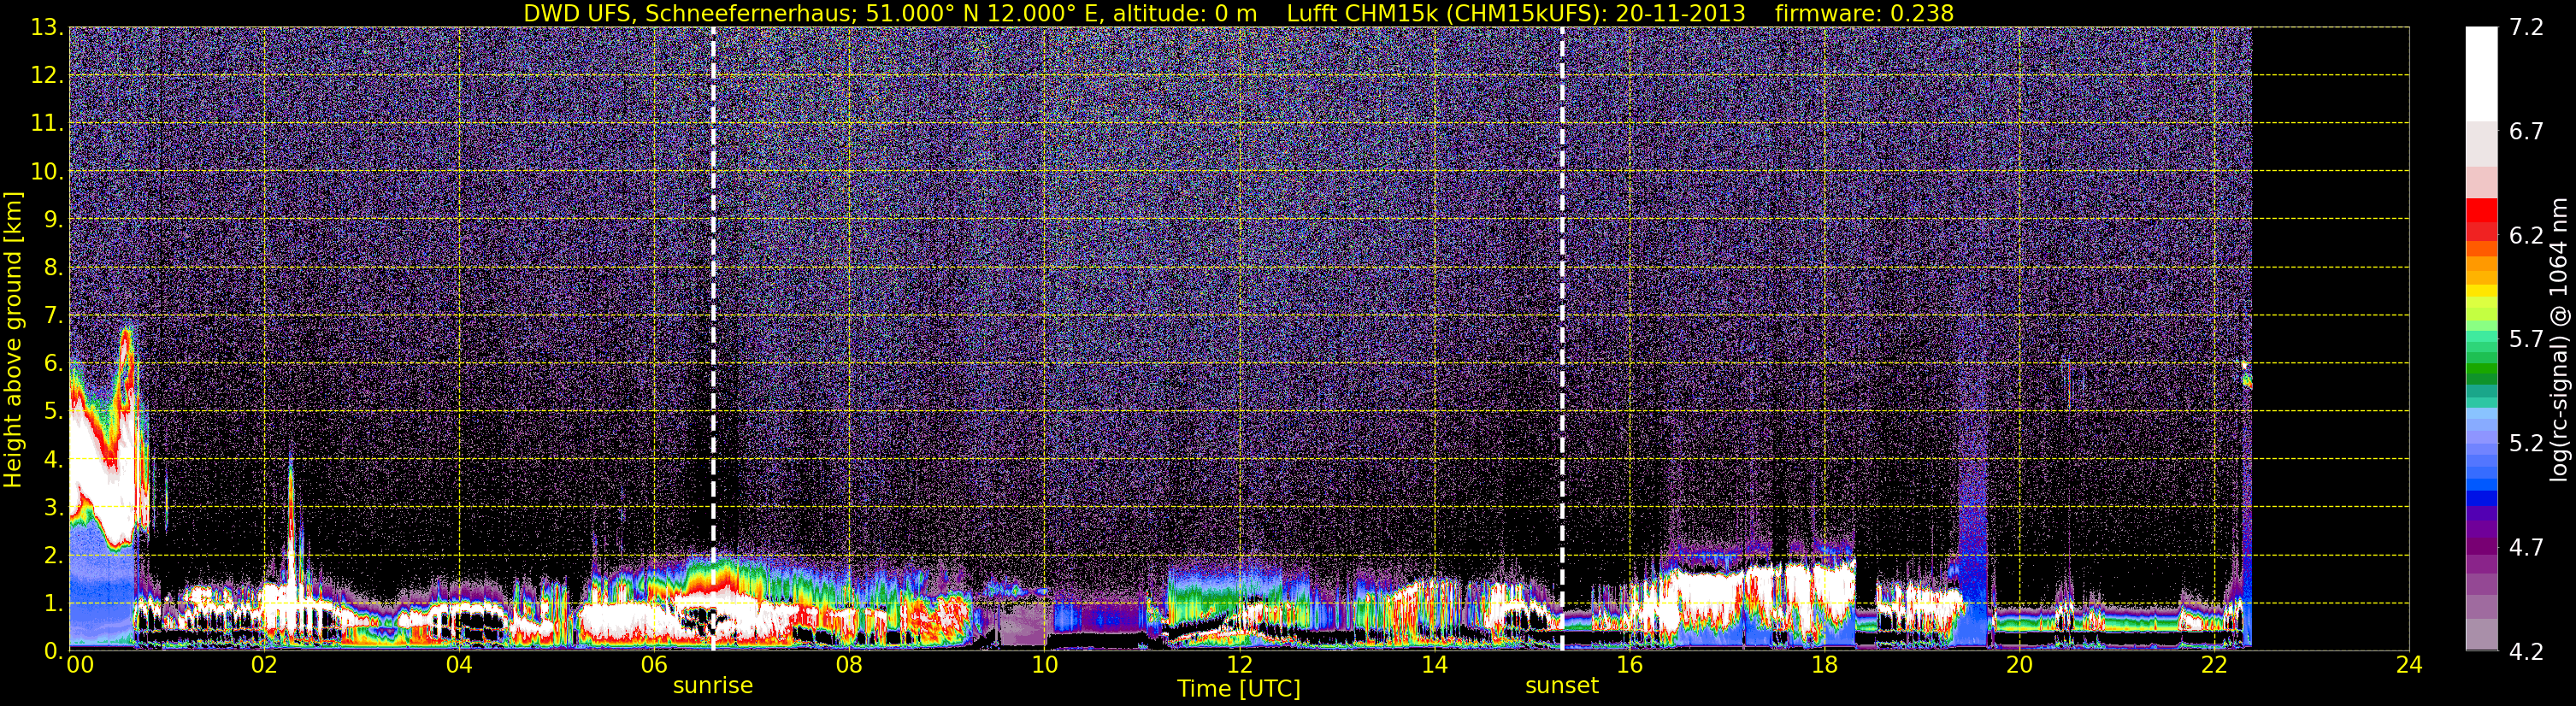Click the time axis tick label '24'
Screen dimensions: 2576x706
[x=2409, y=665]
